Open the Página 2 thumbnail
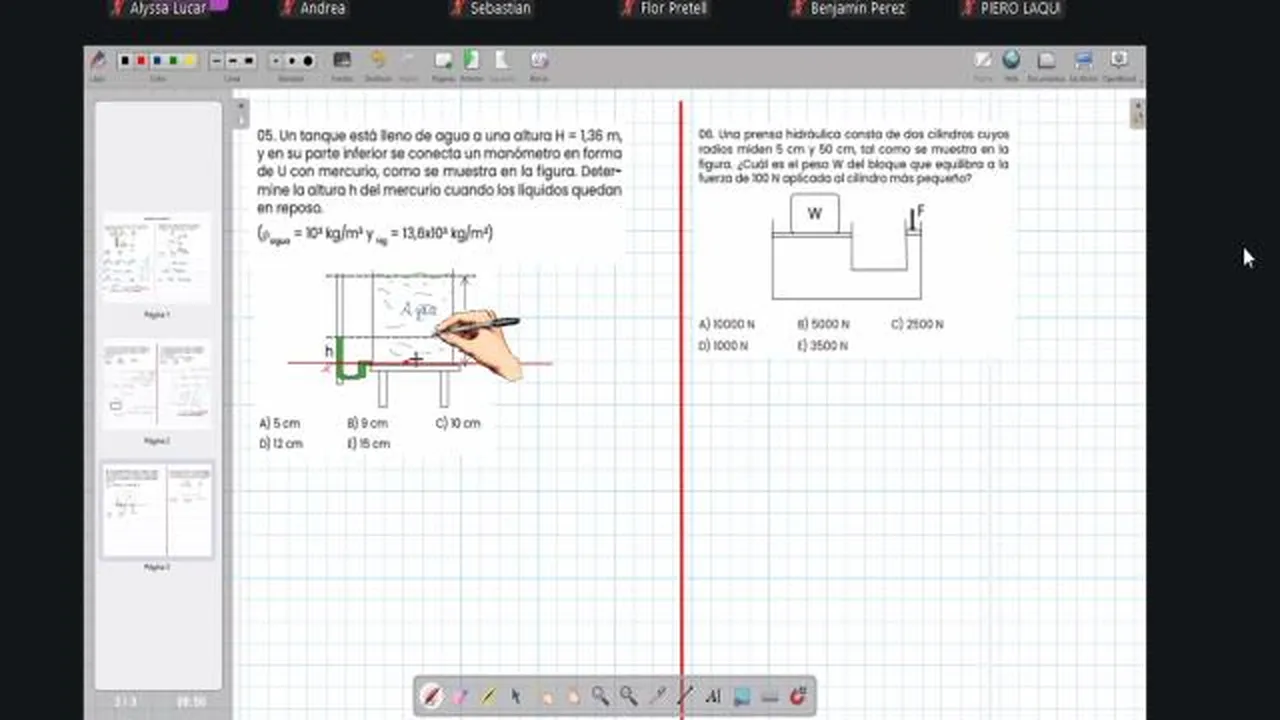This screenshot has width=1280, height=720. [157, 384]
